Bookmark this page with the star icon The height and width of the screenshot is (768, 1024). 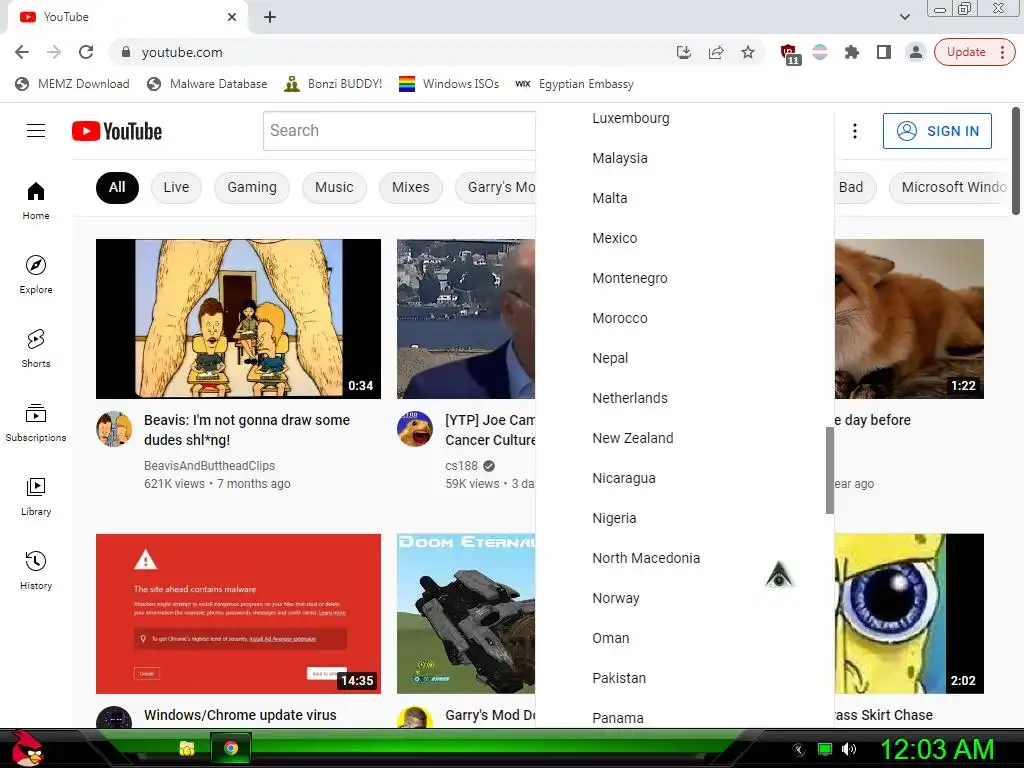(748, 52)
